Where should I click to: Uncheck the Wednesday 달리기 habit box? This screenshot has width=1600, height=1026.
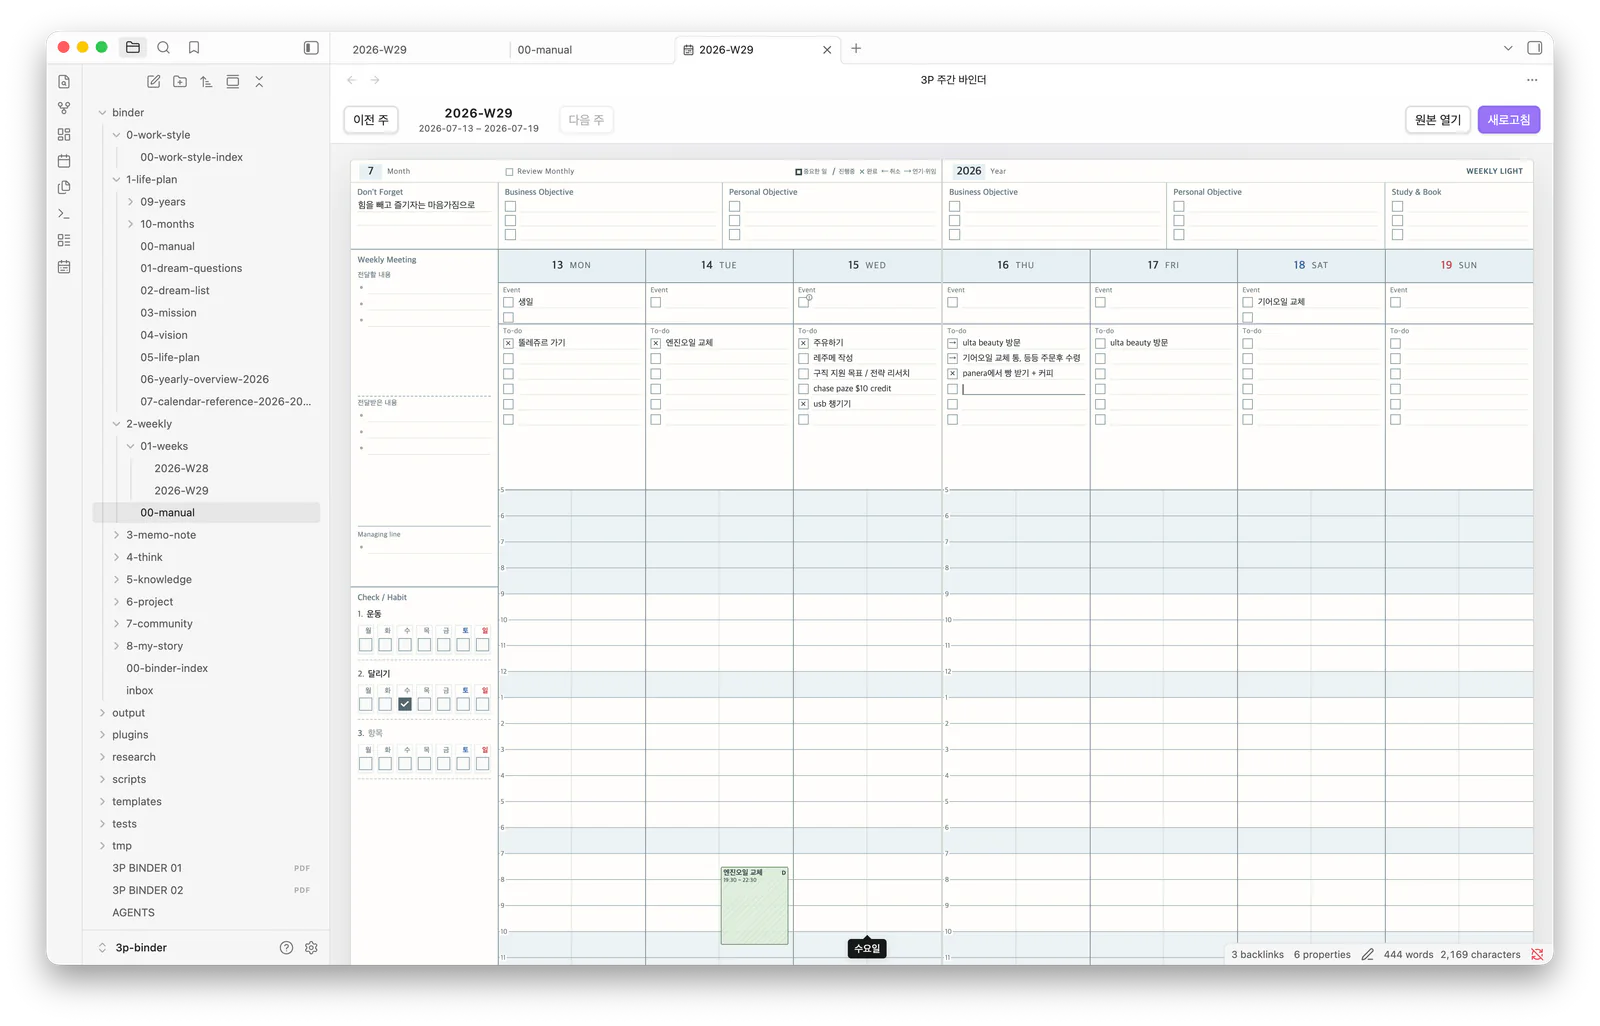click(x=405, y=704)
